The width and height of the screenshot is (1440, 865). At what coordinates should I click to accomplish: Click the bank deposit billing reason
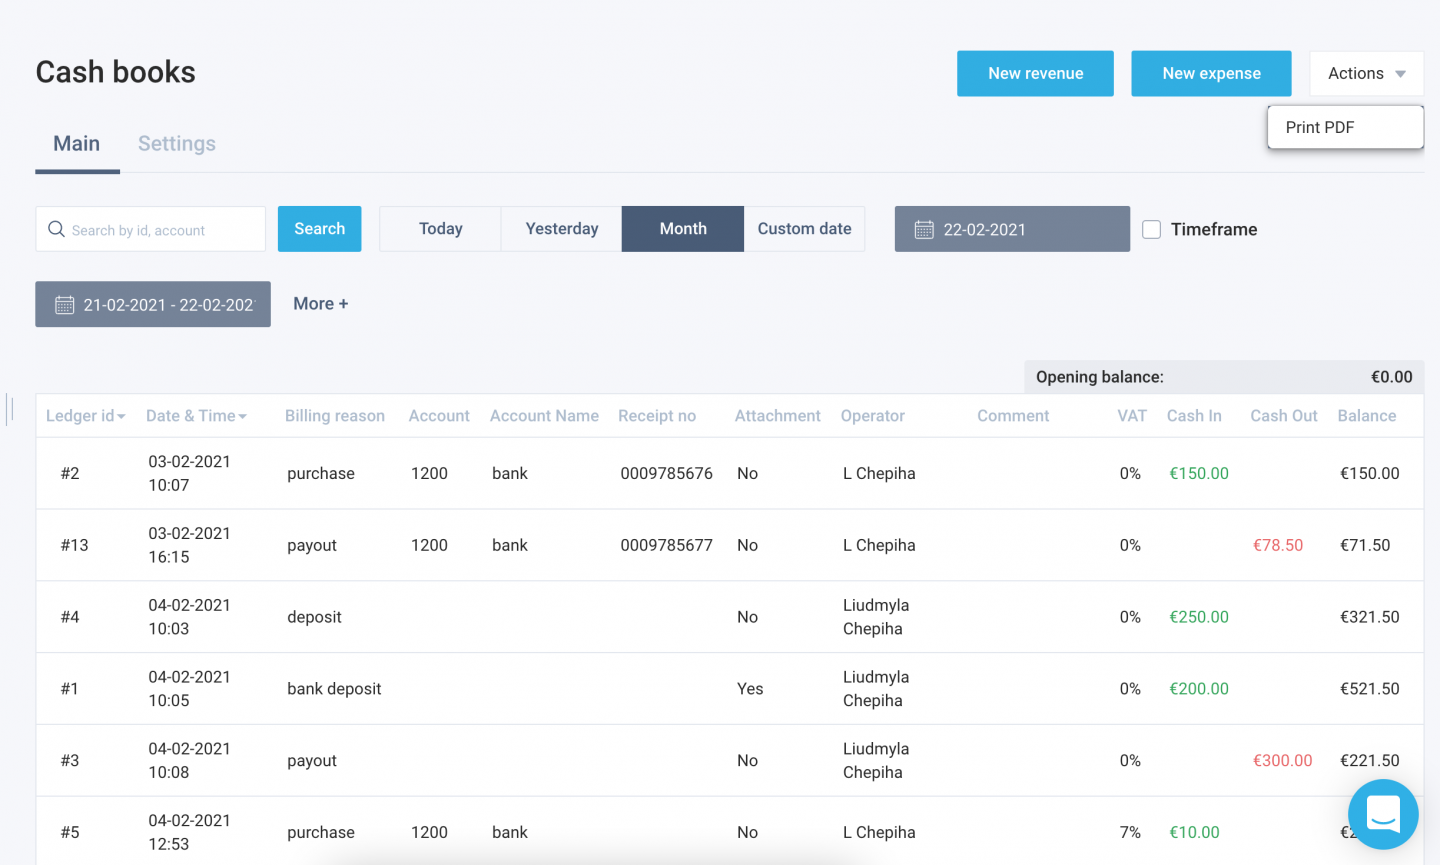pos(334,689)
